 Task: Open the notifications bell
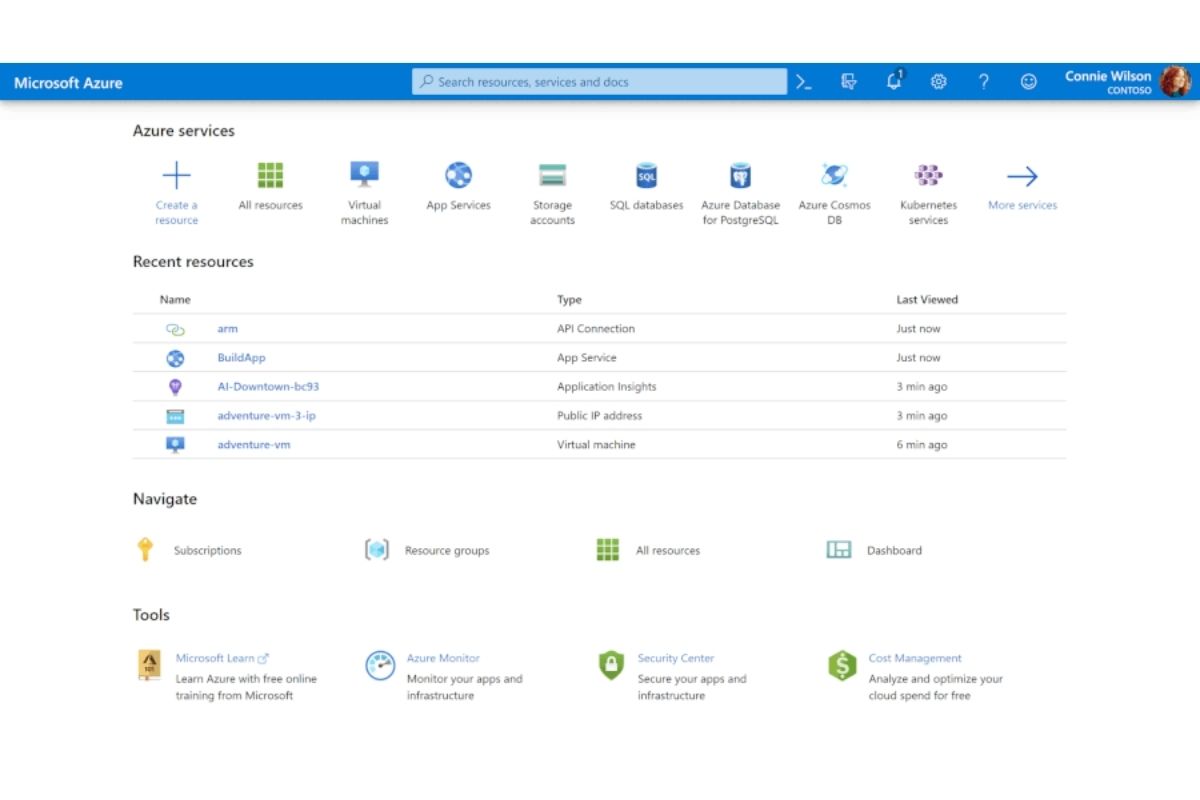[894, 81]
